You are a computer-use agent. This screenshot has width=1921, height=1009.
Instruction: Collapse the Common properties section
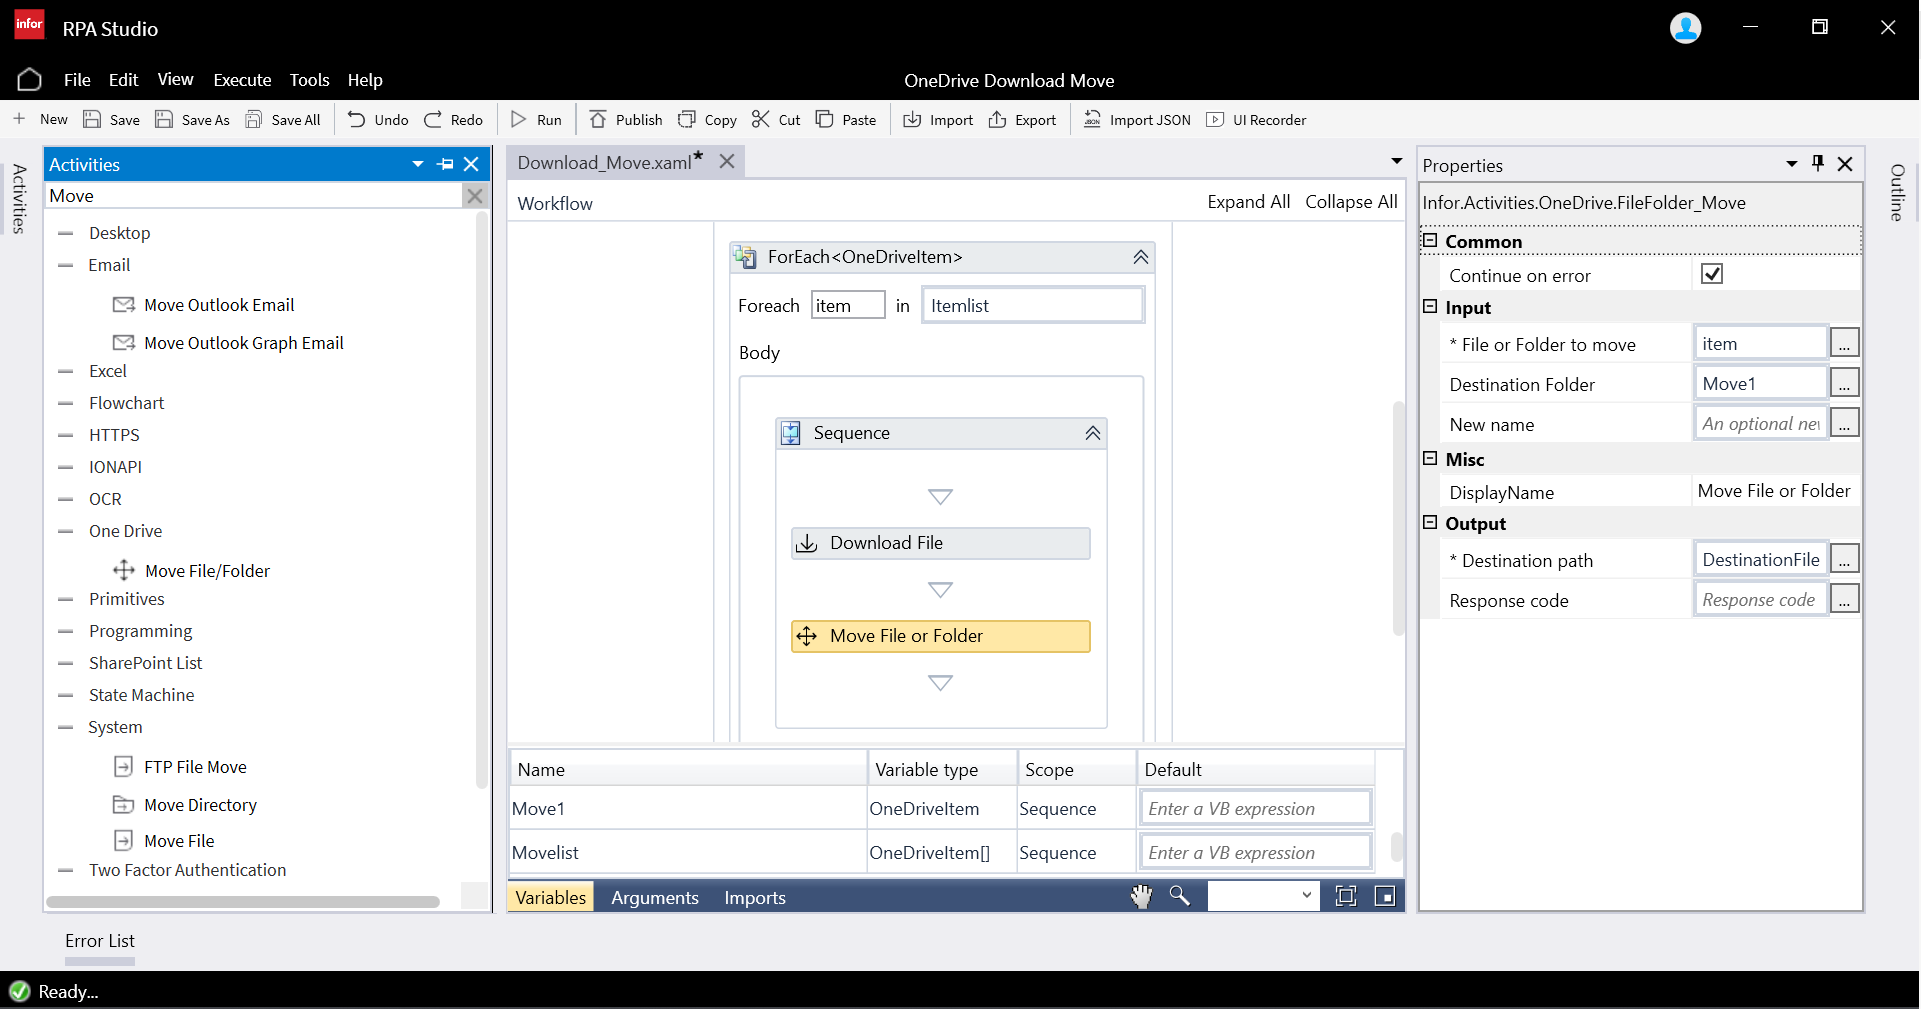coord(1430,241)
